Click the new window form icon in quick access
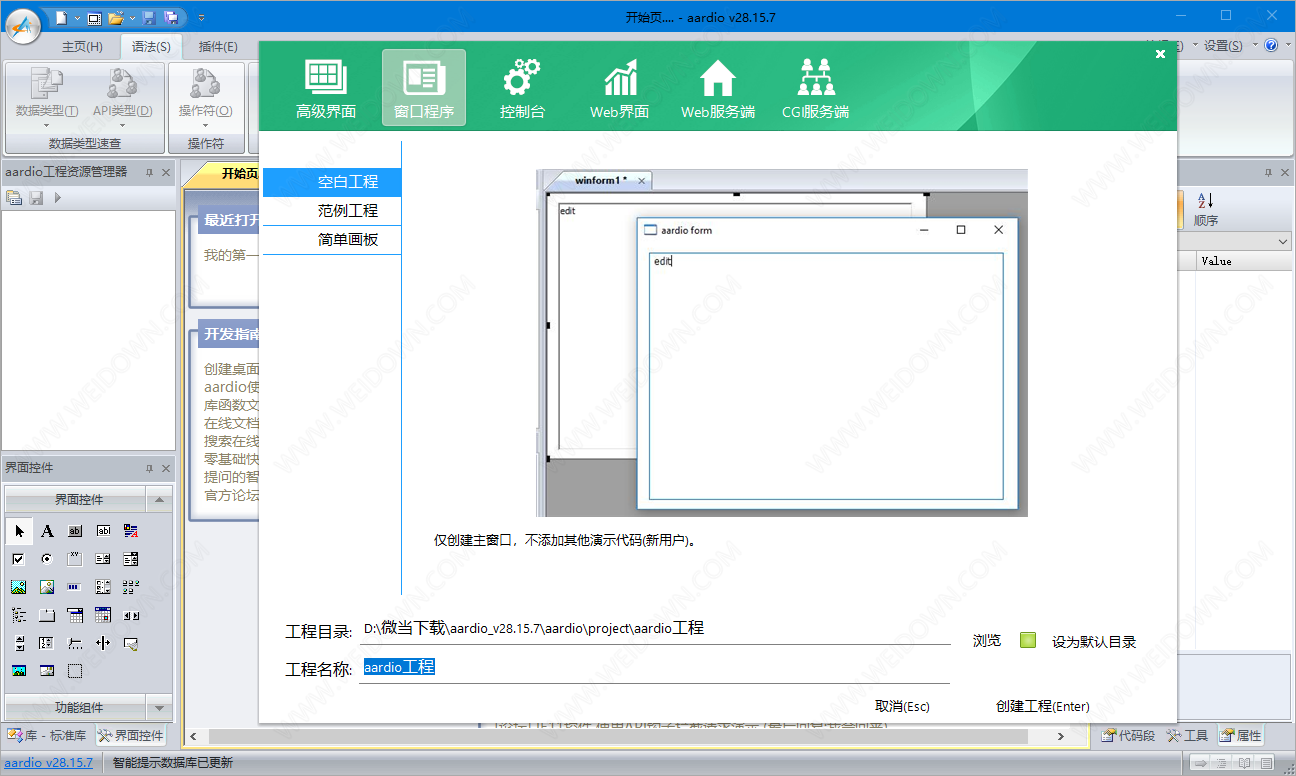The height and width of the screenshot is (776, 1296). 94,17
